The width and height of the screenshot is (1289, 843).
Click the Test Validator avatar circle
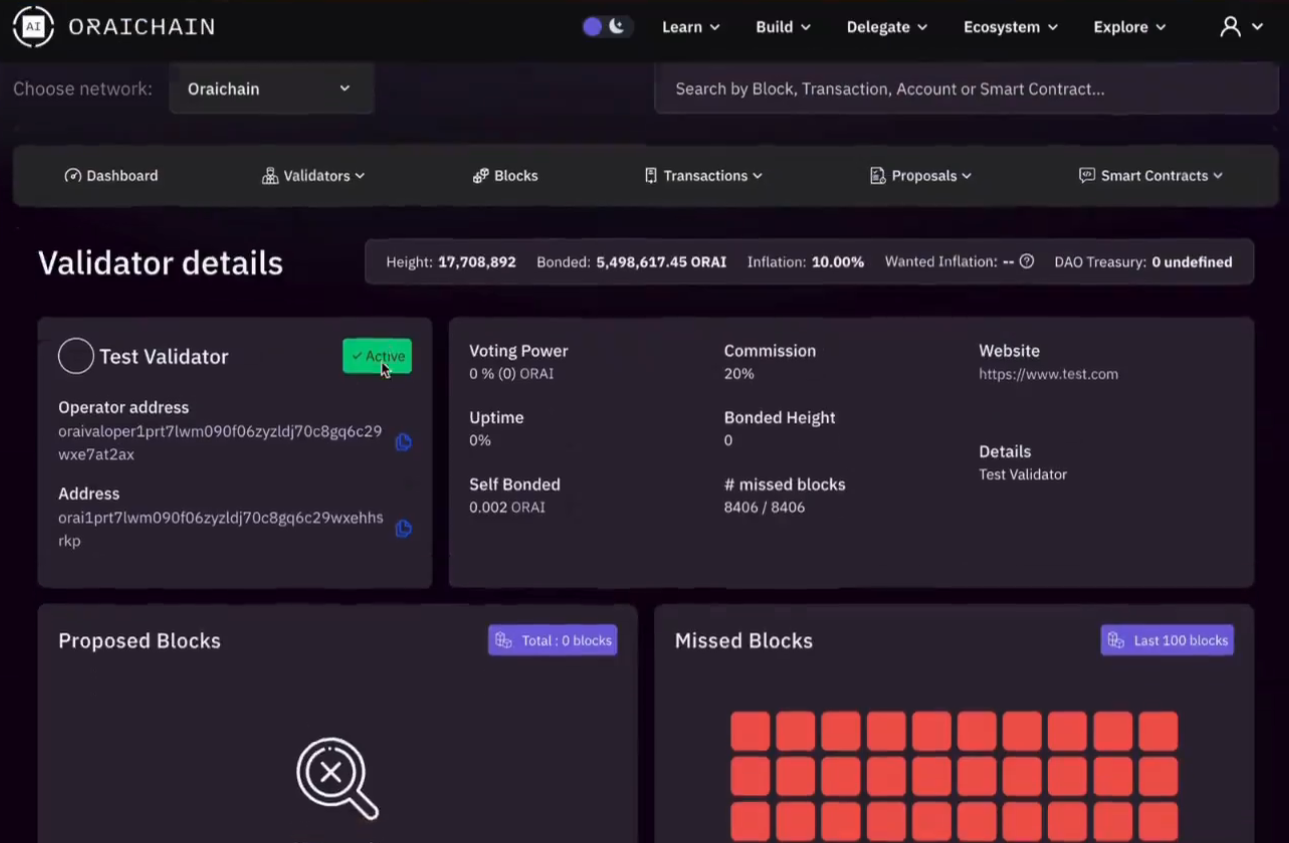[x=76, y=356]
